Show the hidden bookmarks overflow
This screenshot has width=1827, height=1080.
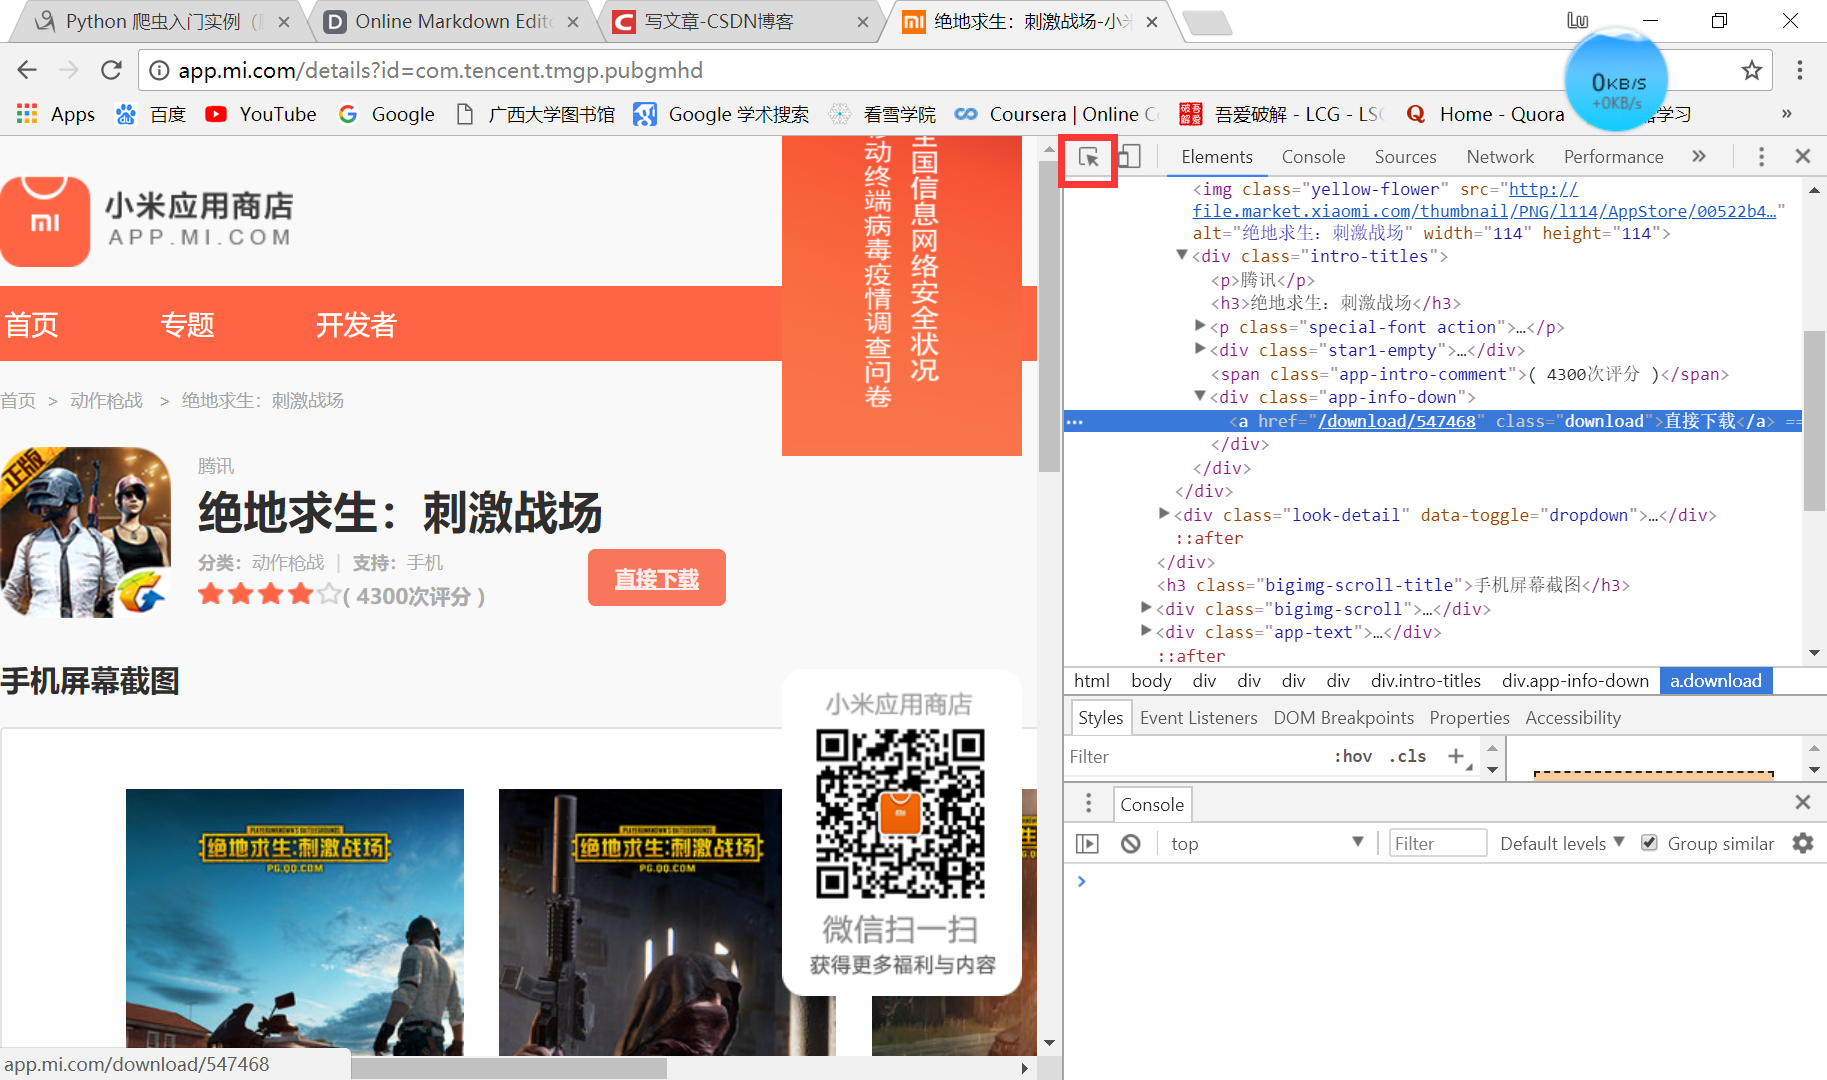click(1786, 114)
